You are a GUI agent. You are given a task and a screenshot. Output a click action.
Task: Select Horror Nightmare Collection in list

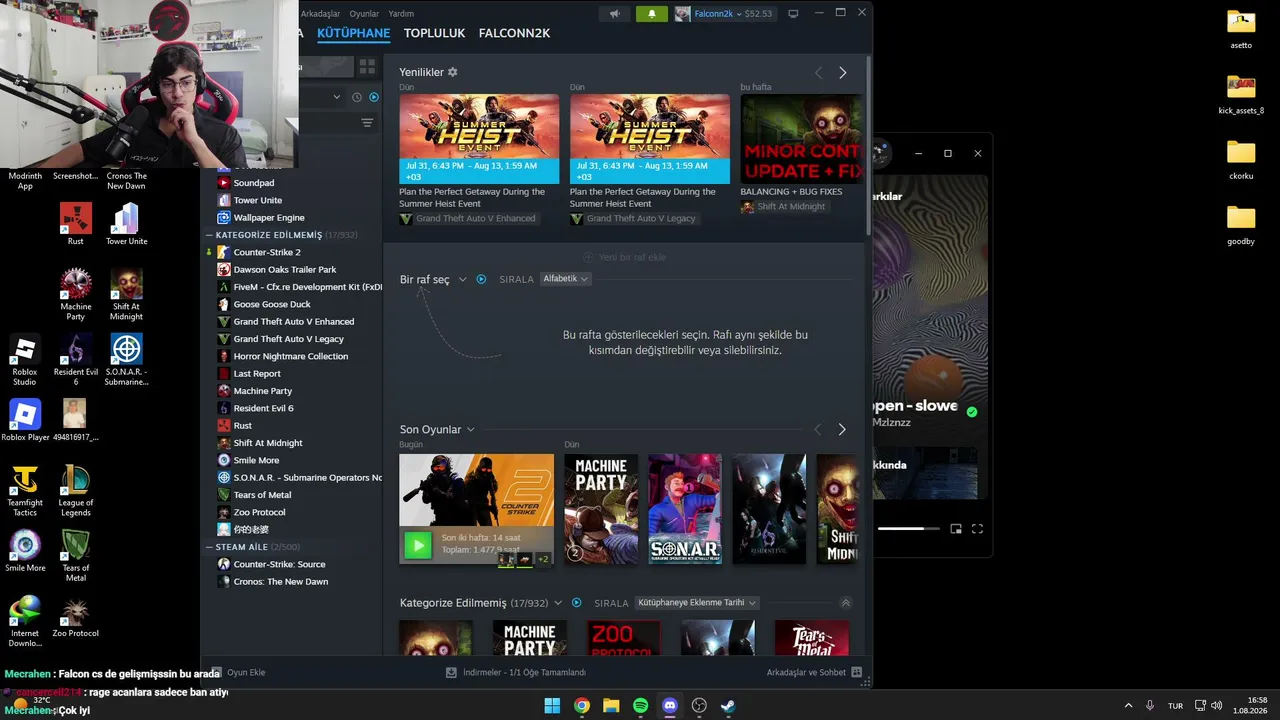coord(291,356)
